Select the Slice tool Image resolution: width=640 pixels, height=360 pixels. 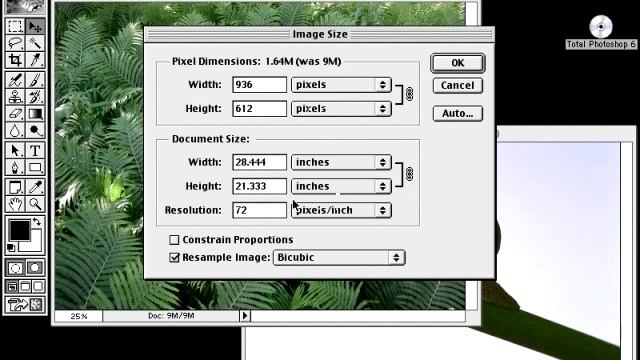pyautogui.click(x=35, y=60)
